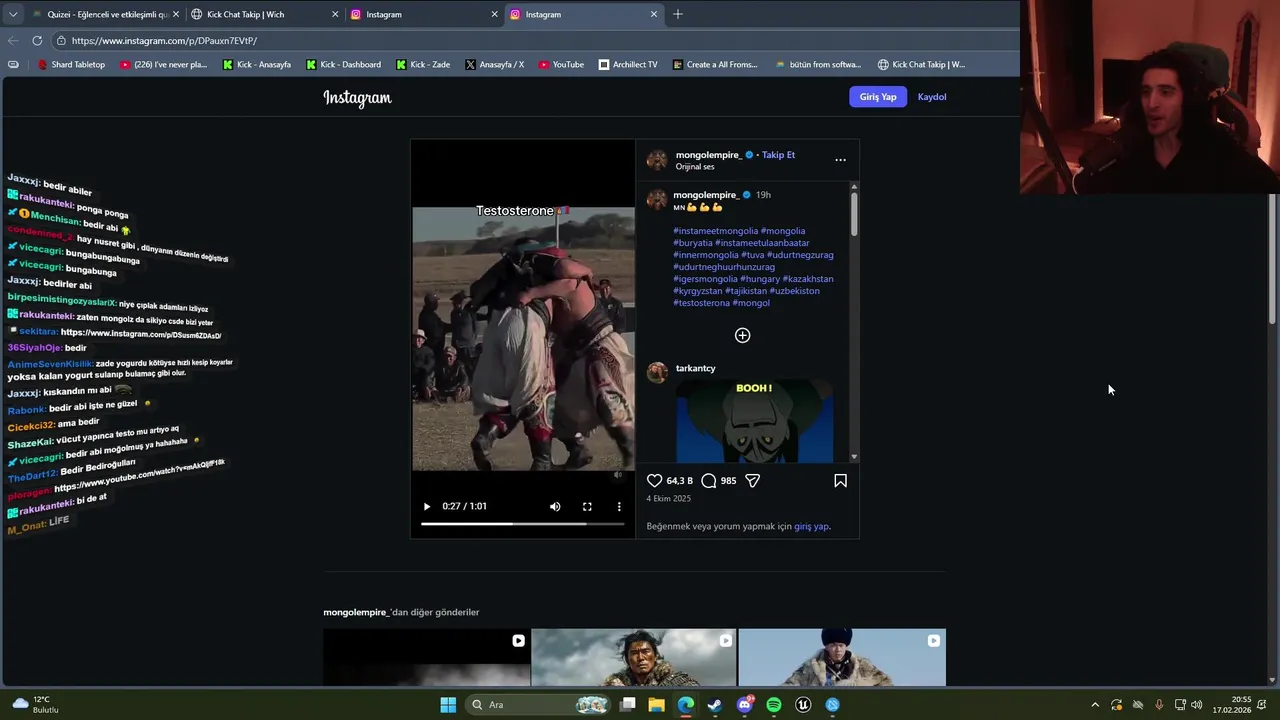Open the fur hat man related post thumbnail
The image size is (1280, 720).
(x=842, y=657)
